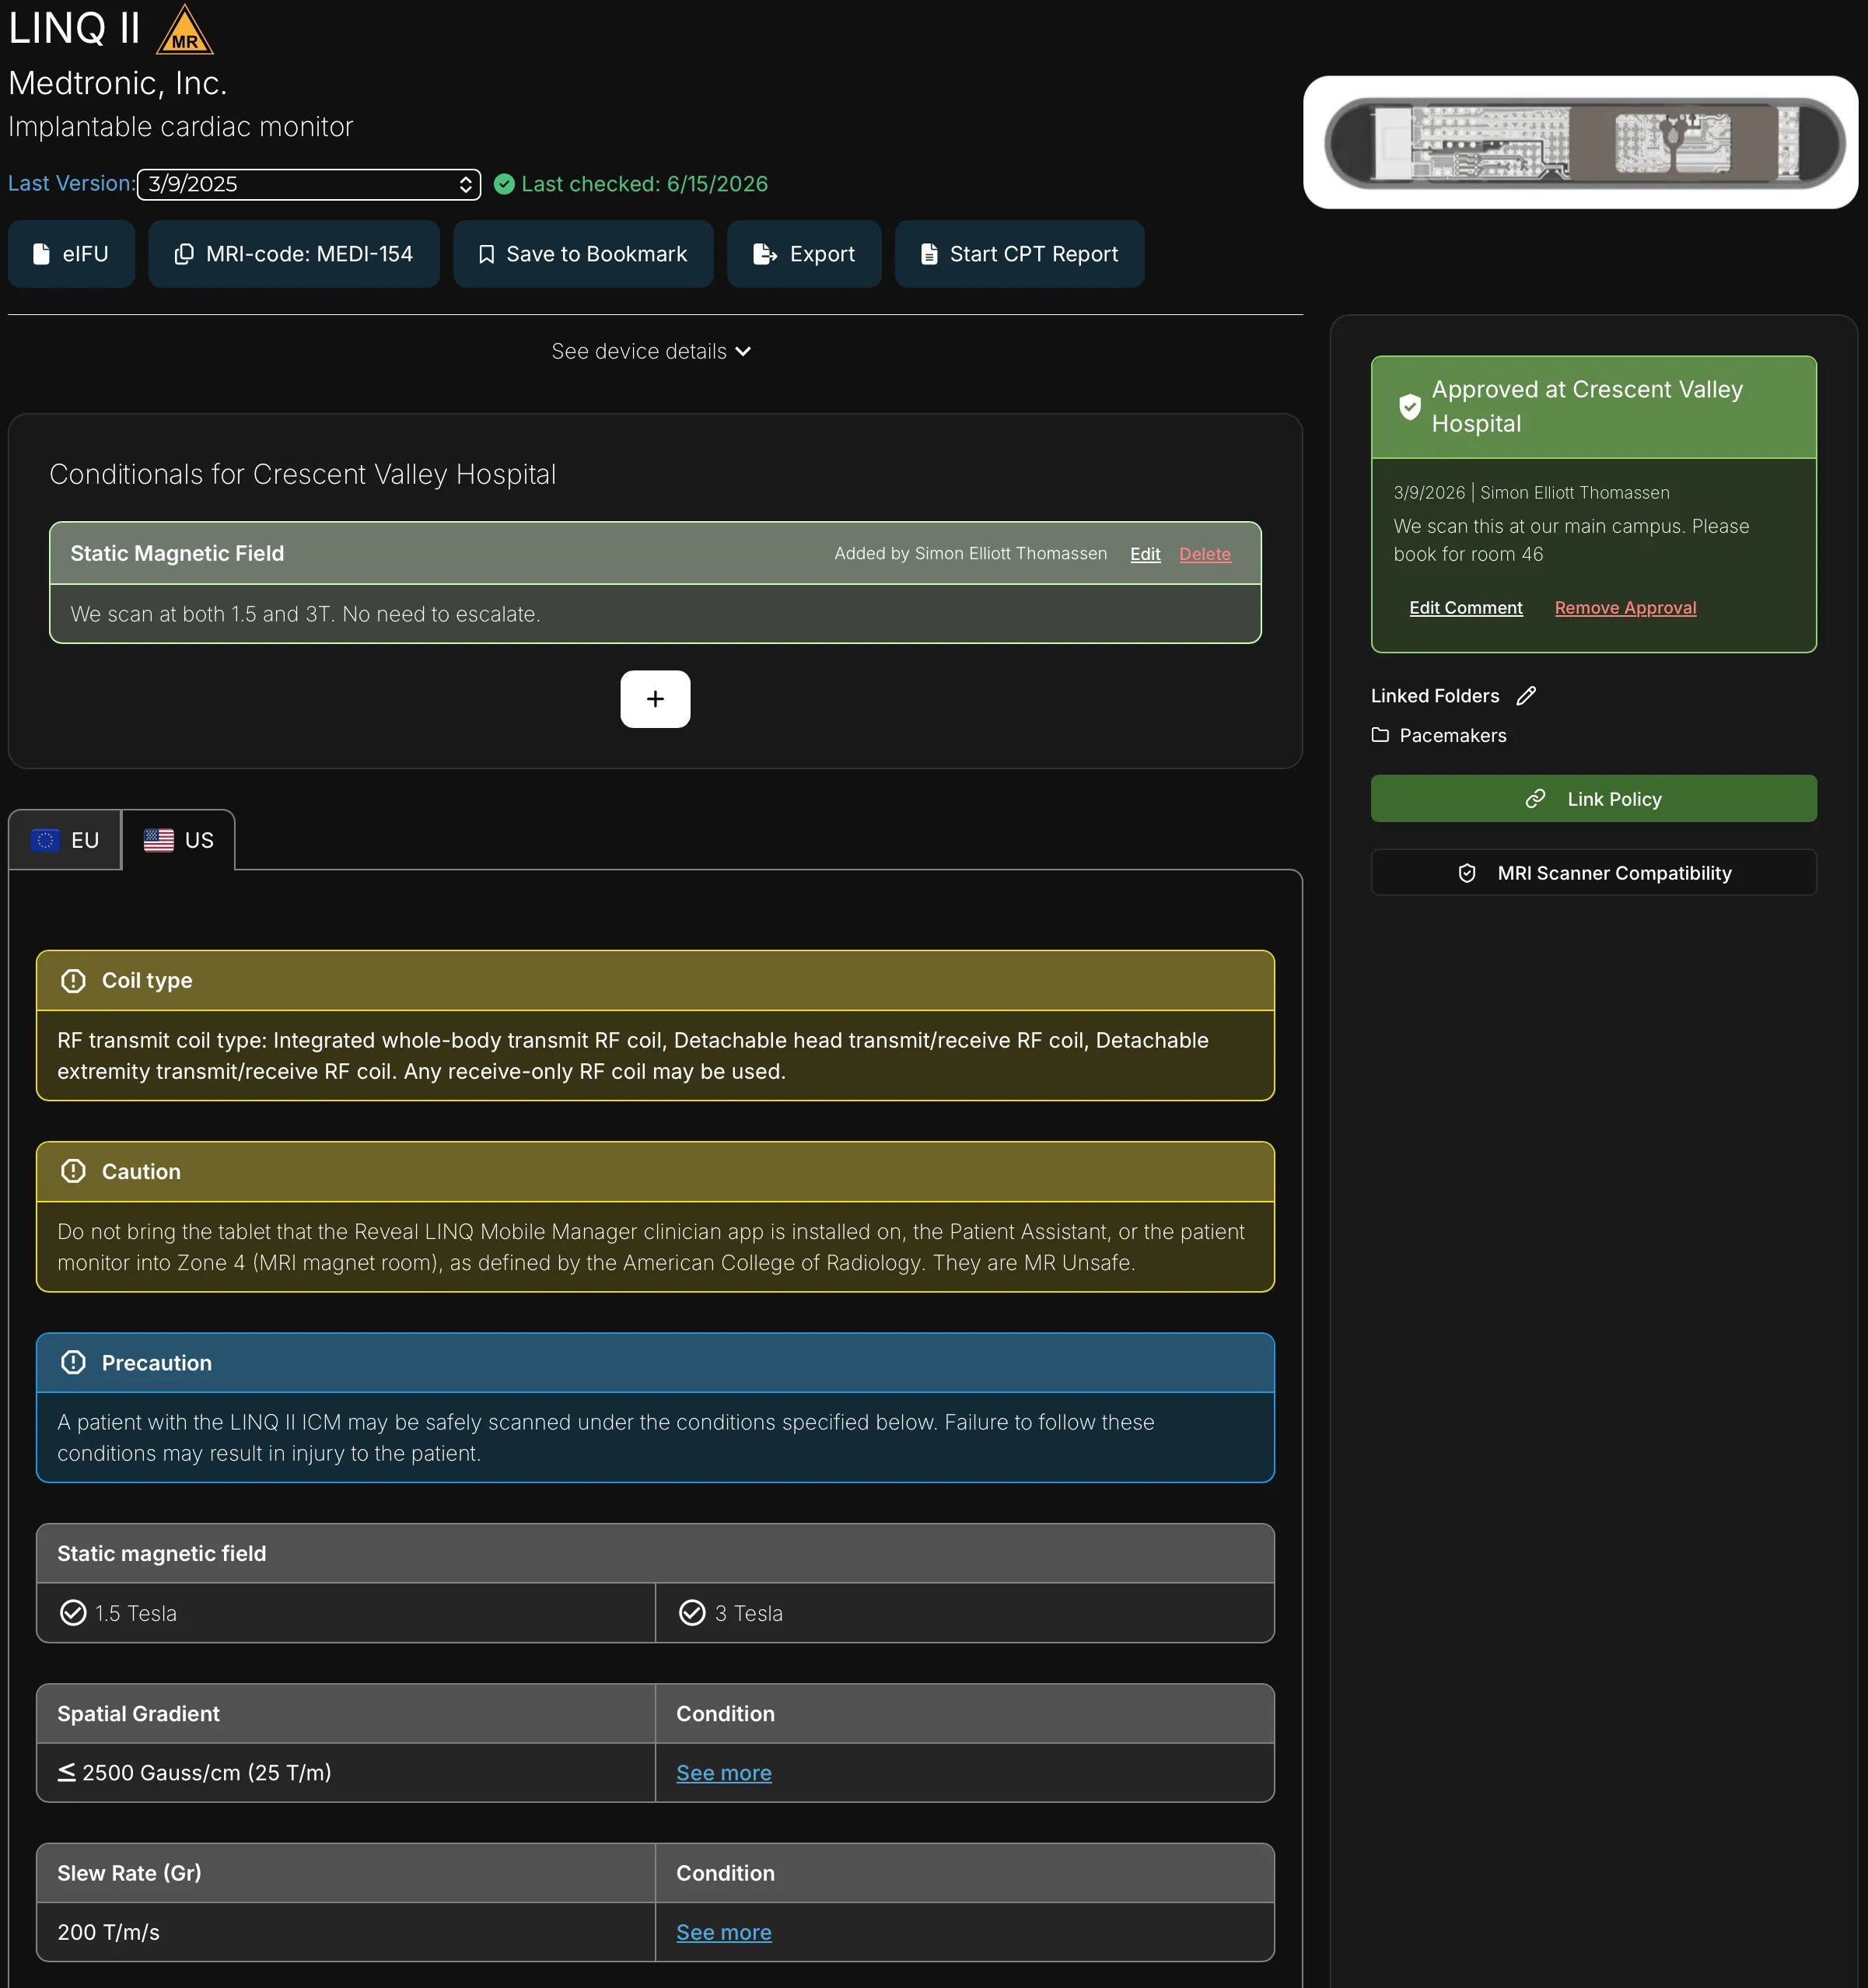Click the 'Last Version:' label
Image resolution: width=1868 pixels, height=1988 pixels.
coord(71,184)
